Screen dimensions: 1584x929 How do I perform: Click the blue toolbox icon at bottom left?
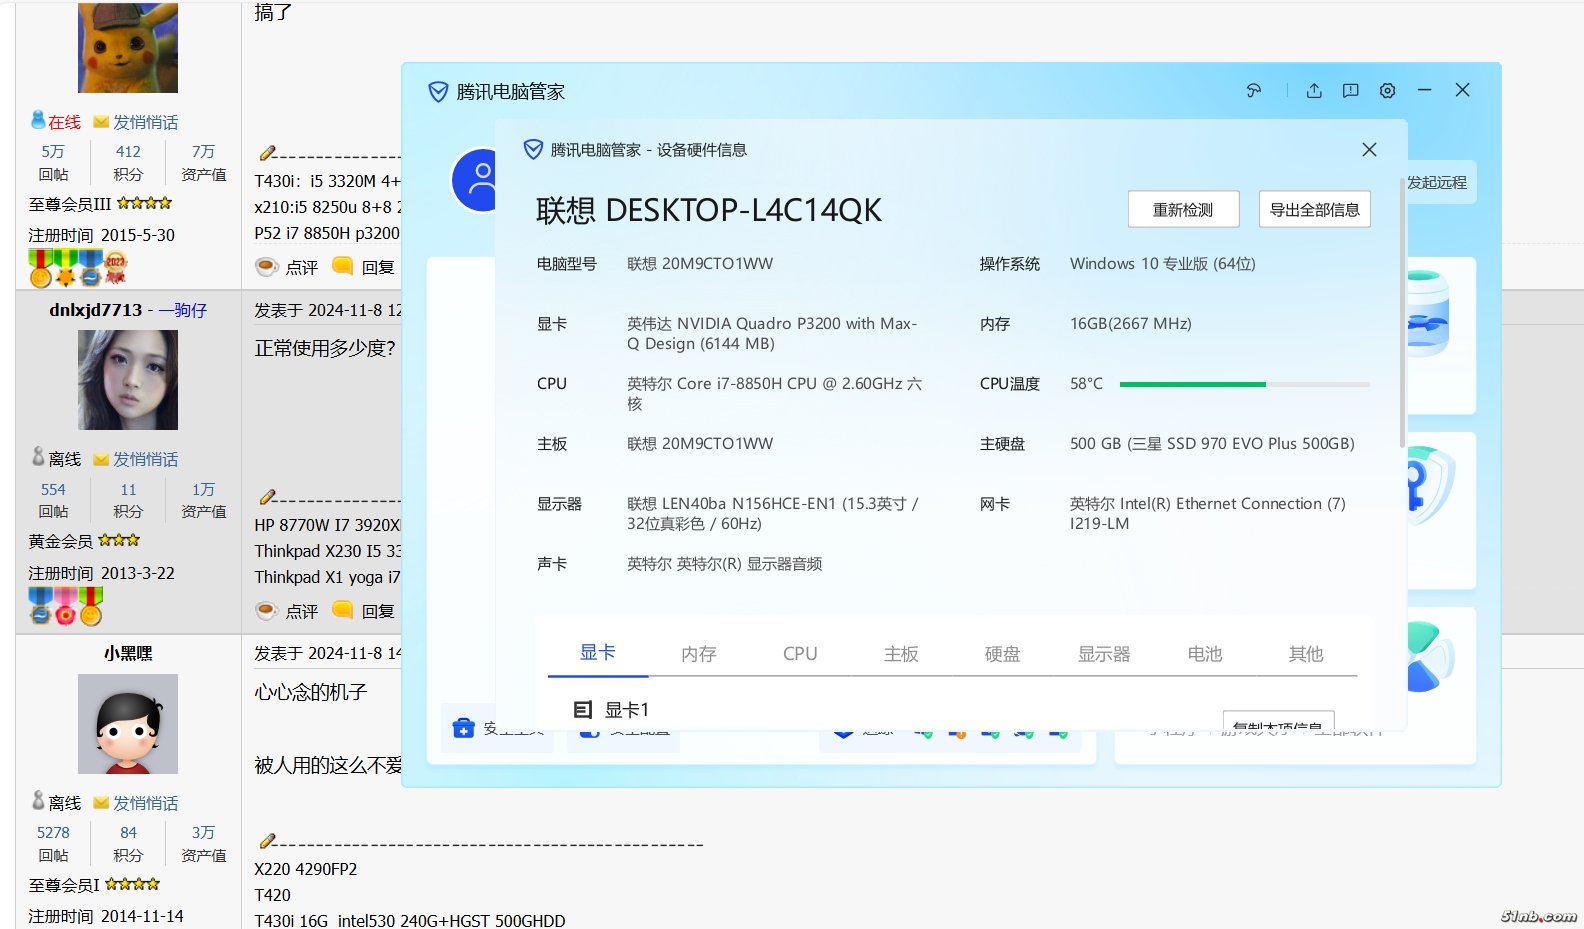click(x=464, y=728)
